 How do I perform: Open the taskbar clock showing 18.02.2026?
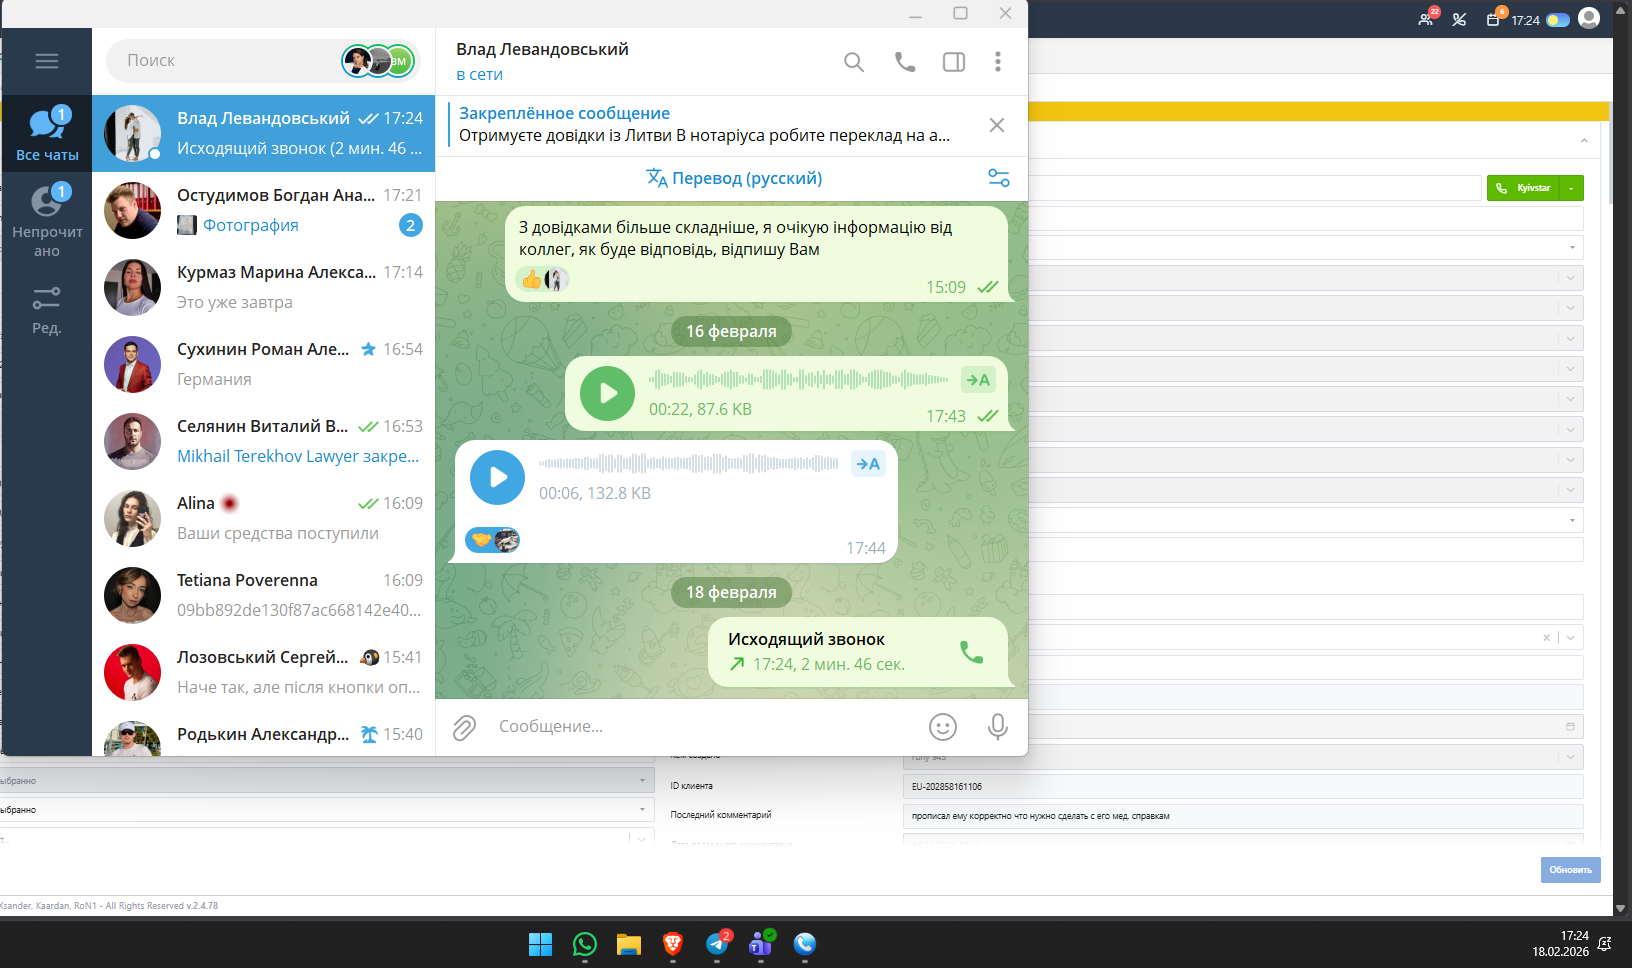[x=1560, y=944]
